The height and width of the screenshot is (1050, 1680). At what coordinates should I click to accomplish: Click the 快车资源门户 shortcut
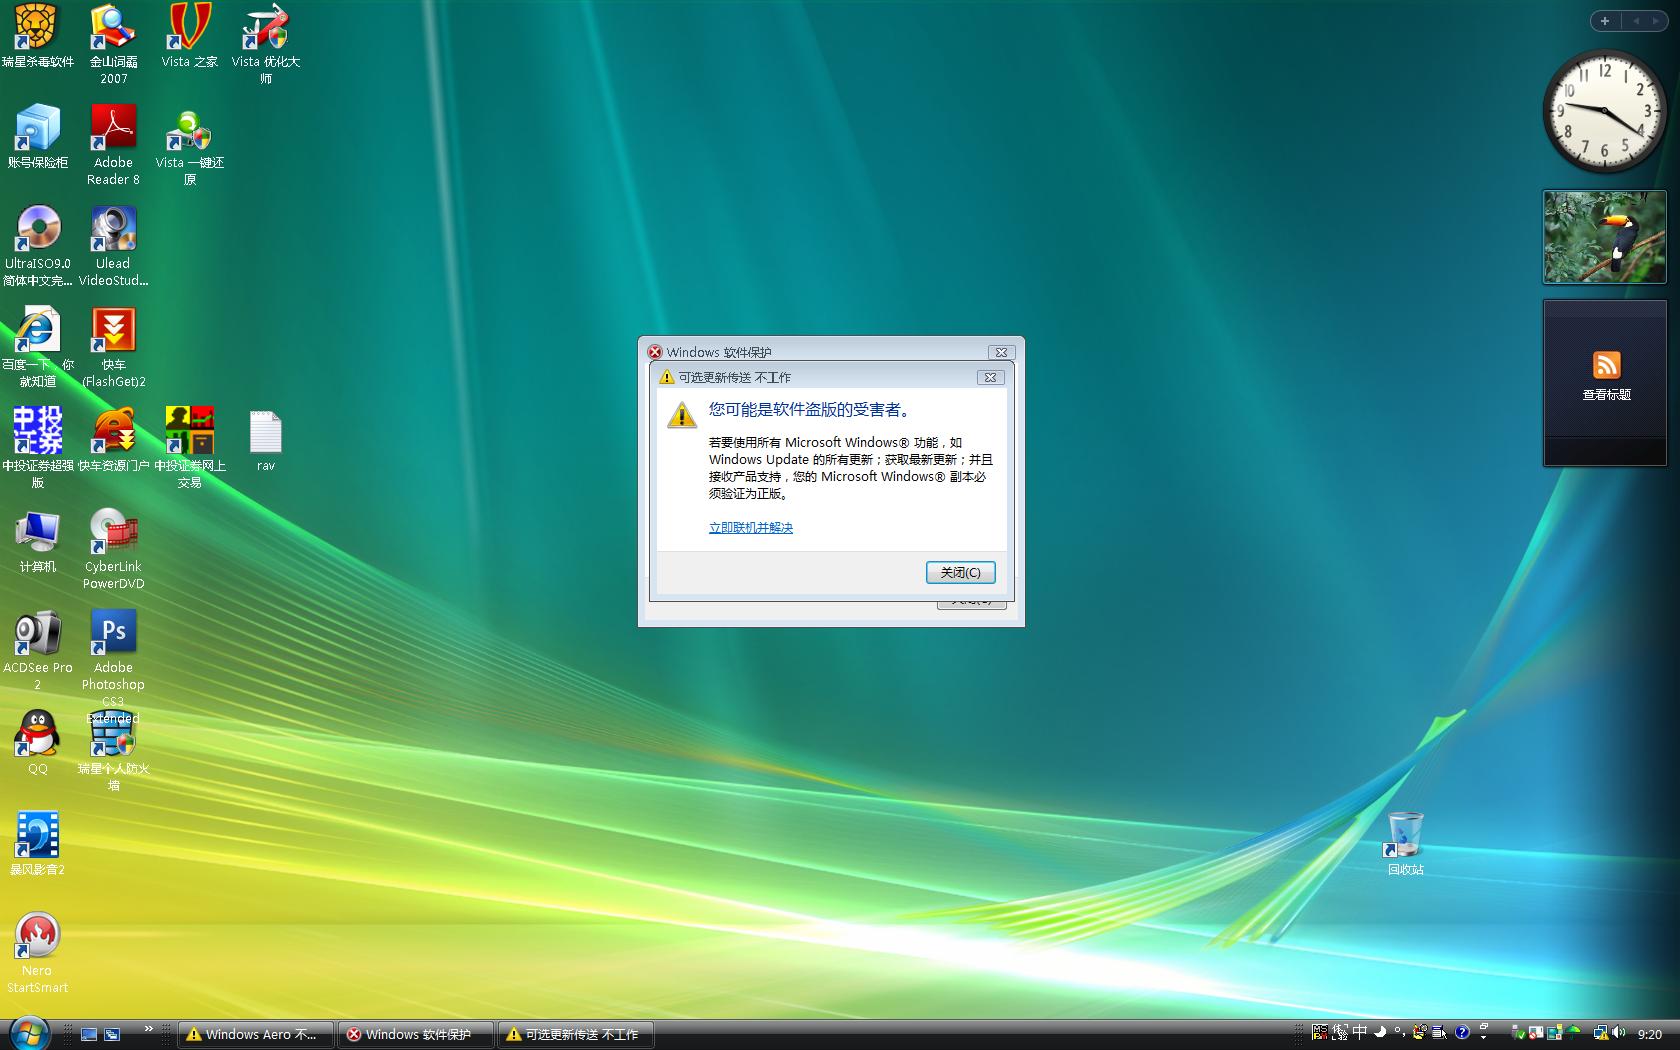pos(113,440)
